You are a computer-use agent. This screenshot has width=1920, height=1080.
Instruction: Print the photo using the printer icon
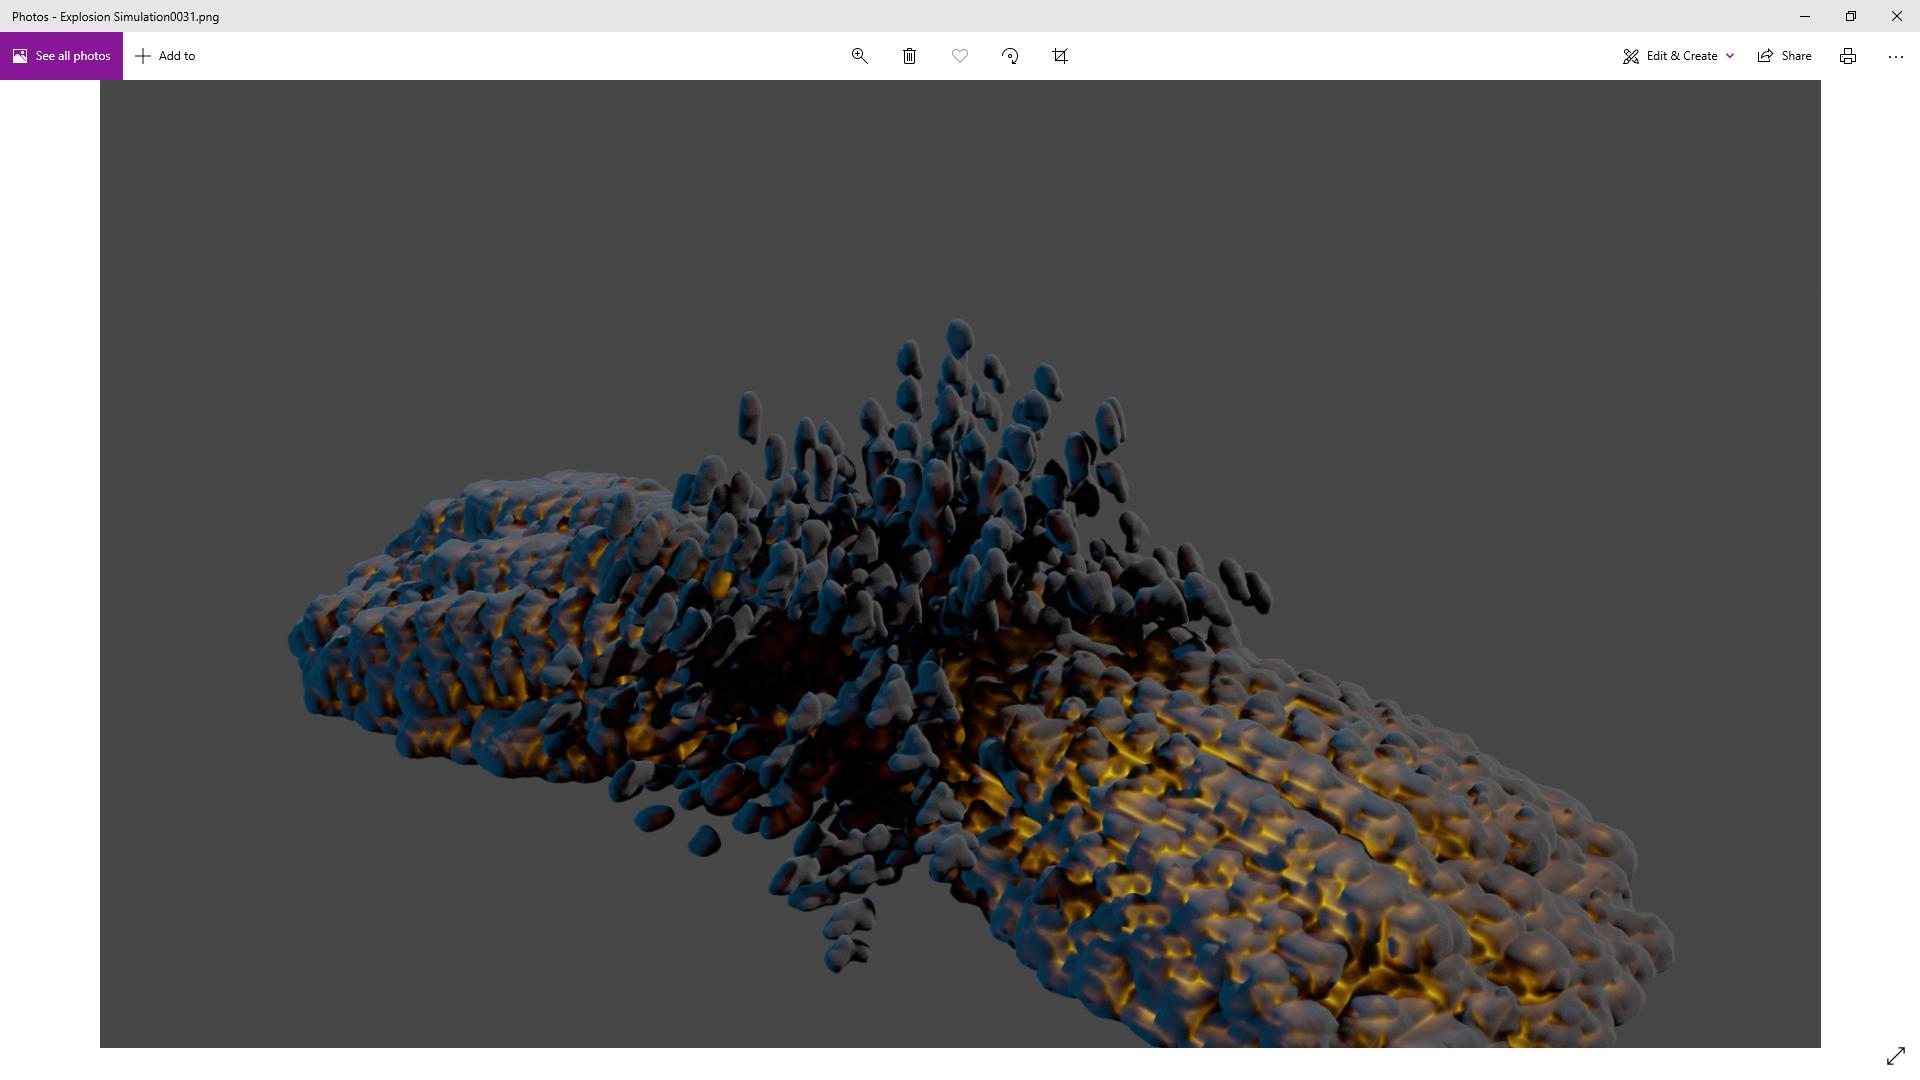tap(1847, 56)
